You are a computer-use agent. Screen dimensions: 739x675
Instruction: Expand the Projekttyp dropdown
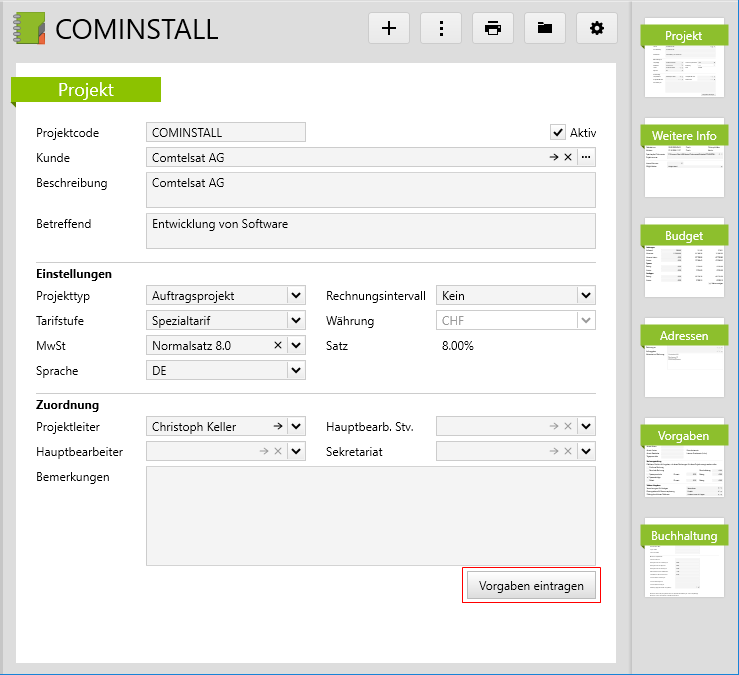[x=295, y=295]
